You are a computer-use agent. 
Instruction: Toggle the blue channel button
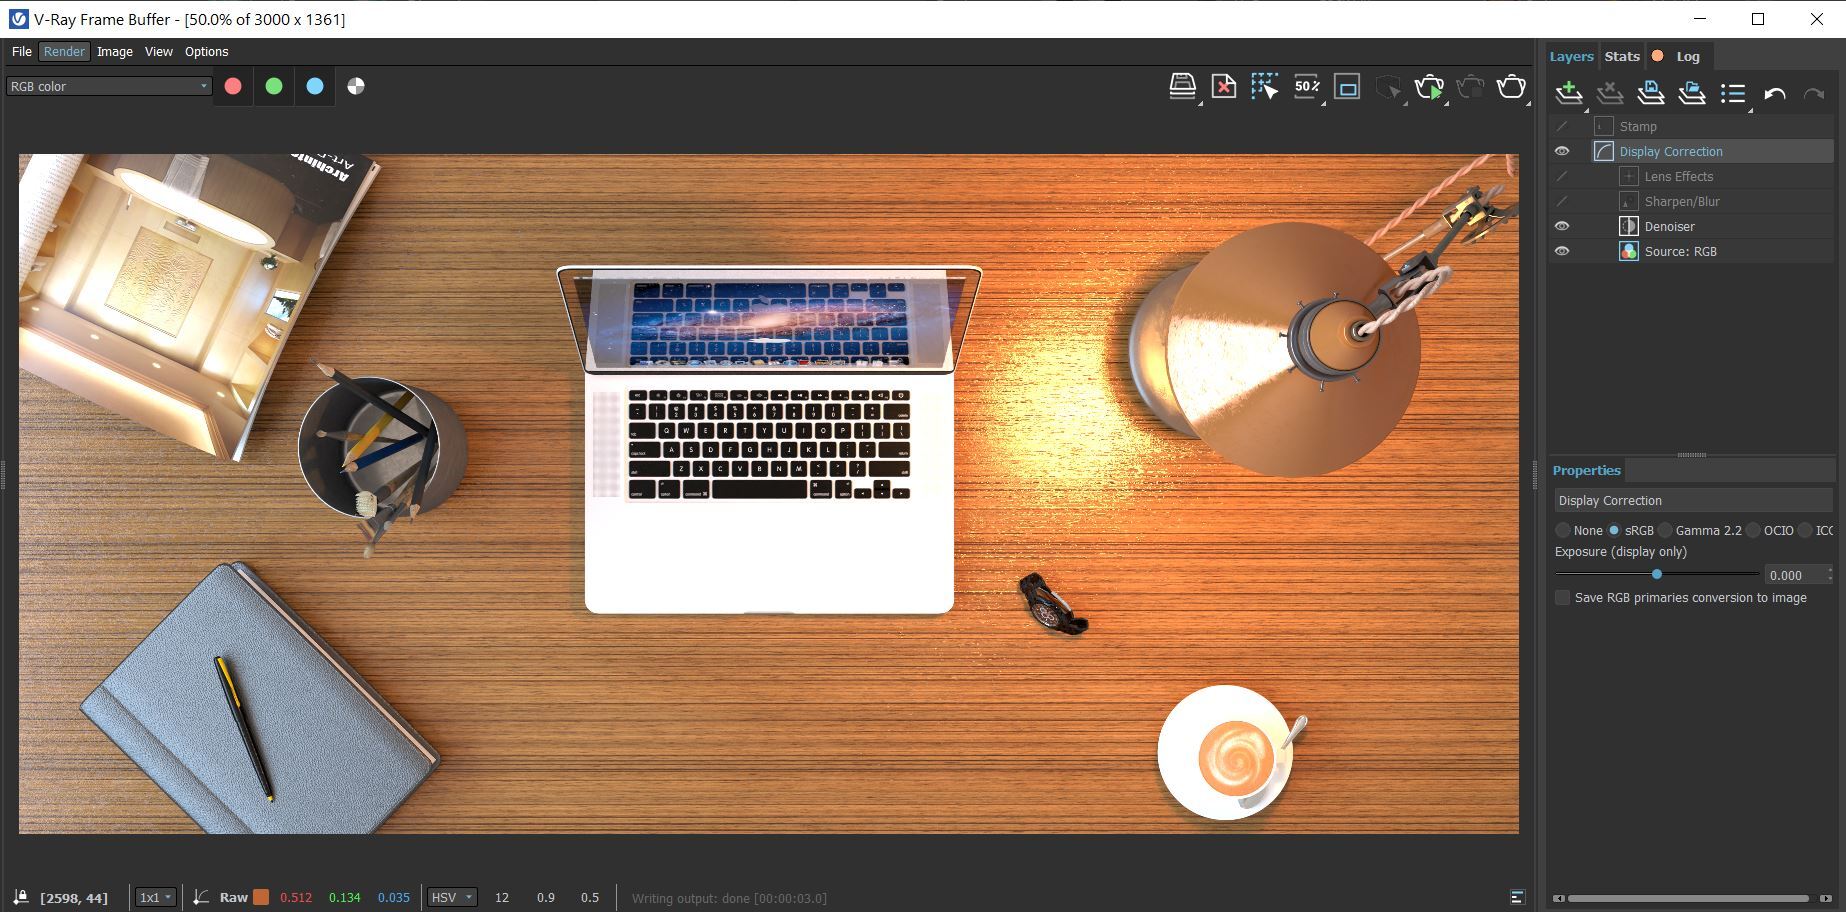315,86
